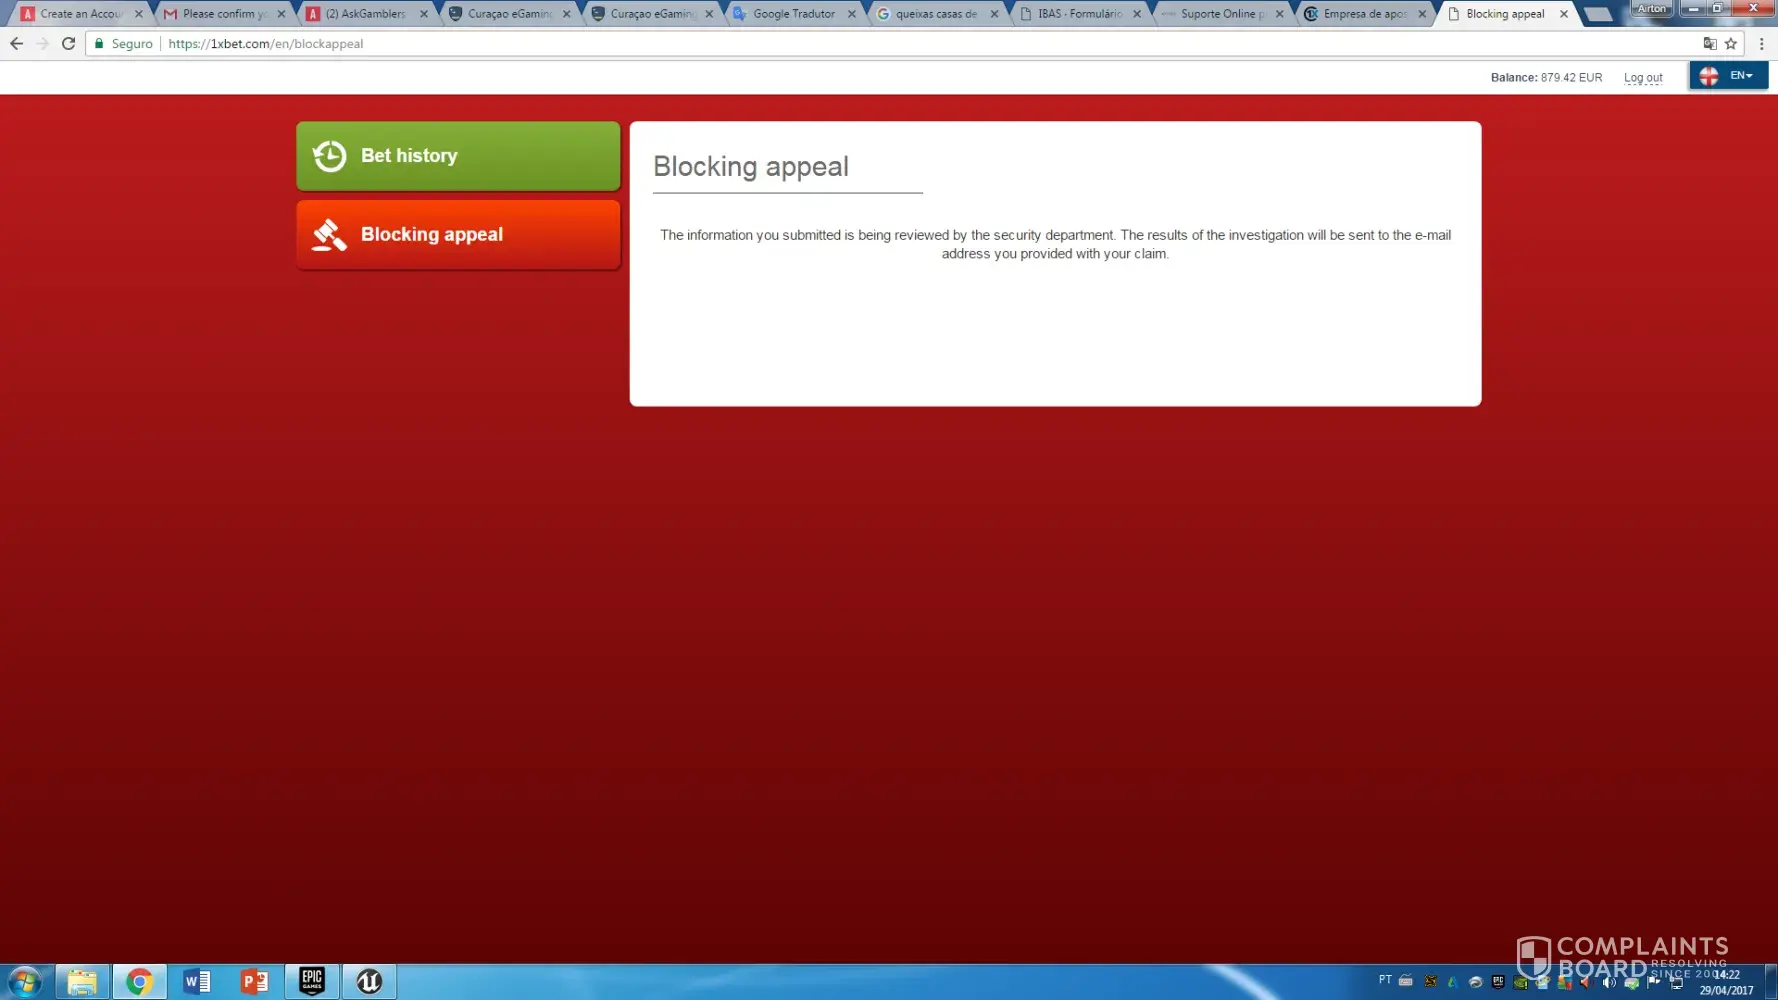
Task: Open a new browser tab
Action: coord(1598,14)
